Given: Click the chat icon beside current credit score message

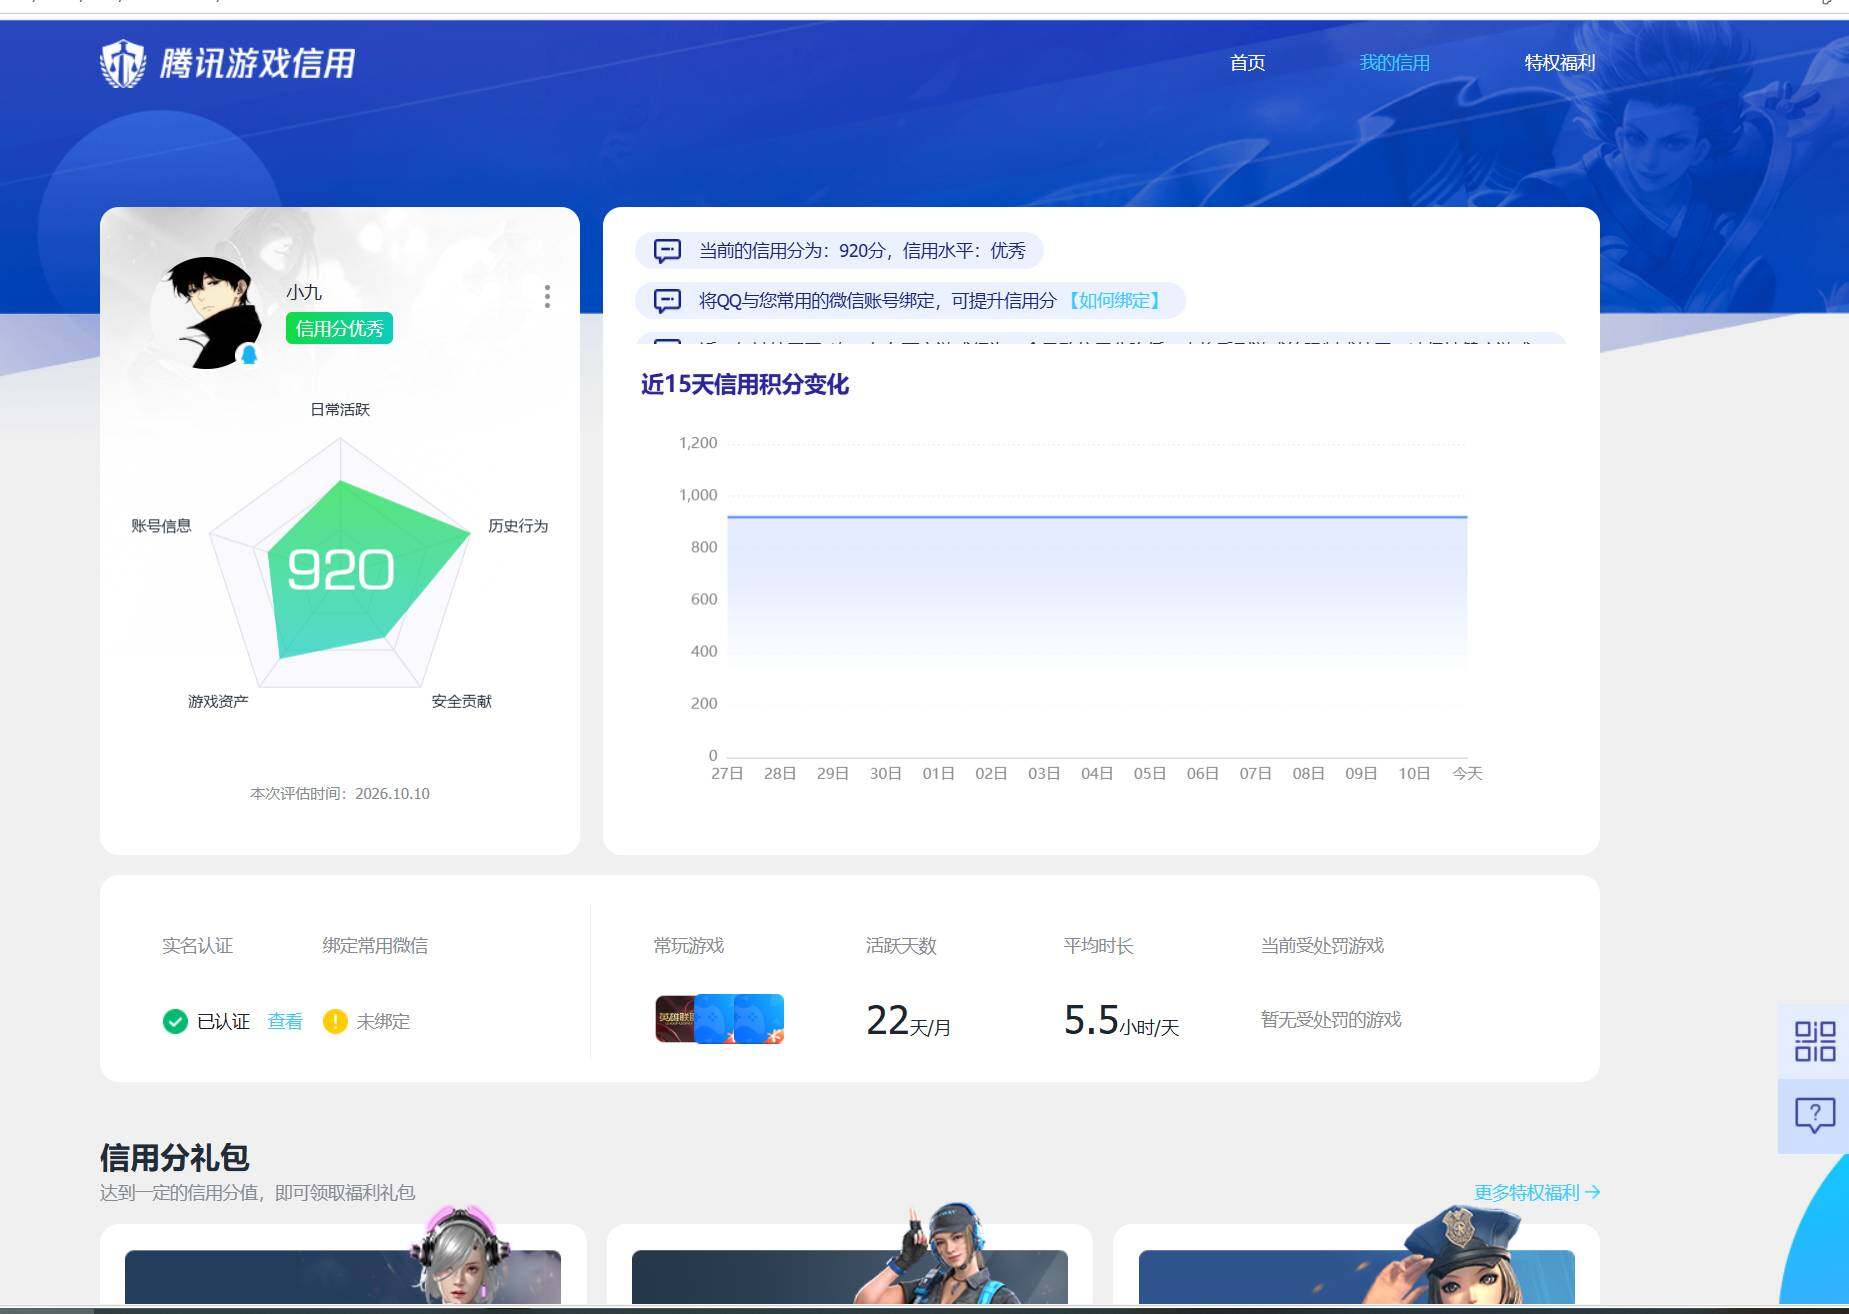Looking at the screenshot, I should [667, 250].
